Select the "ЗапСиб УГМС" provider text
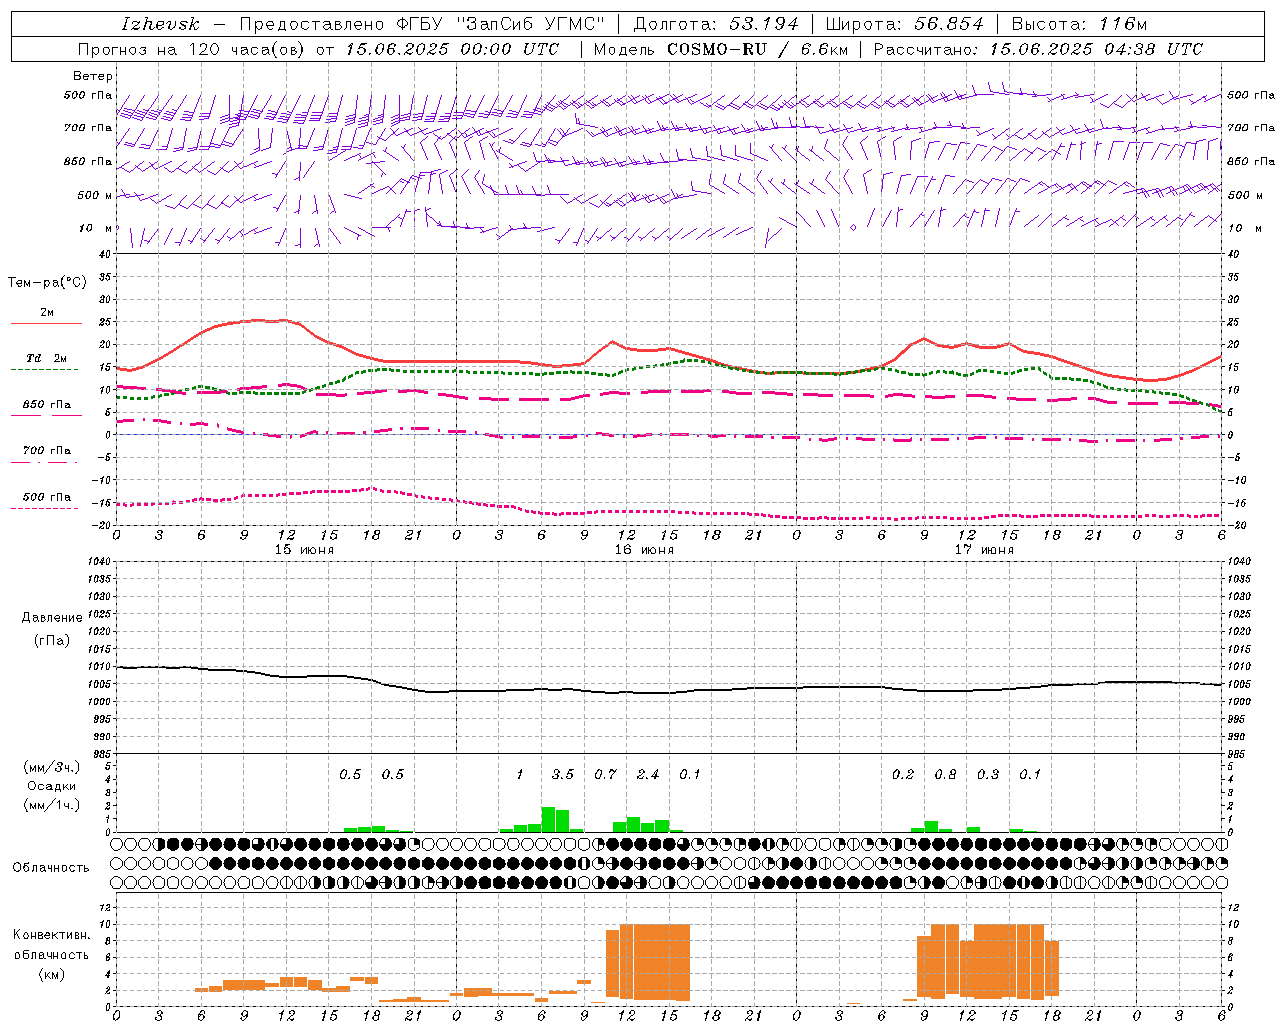The height and width of the screenshot is (1024, 1280). pos(530,24)
